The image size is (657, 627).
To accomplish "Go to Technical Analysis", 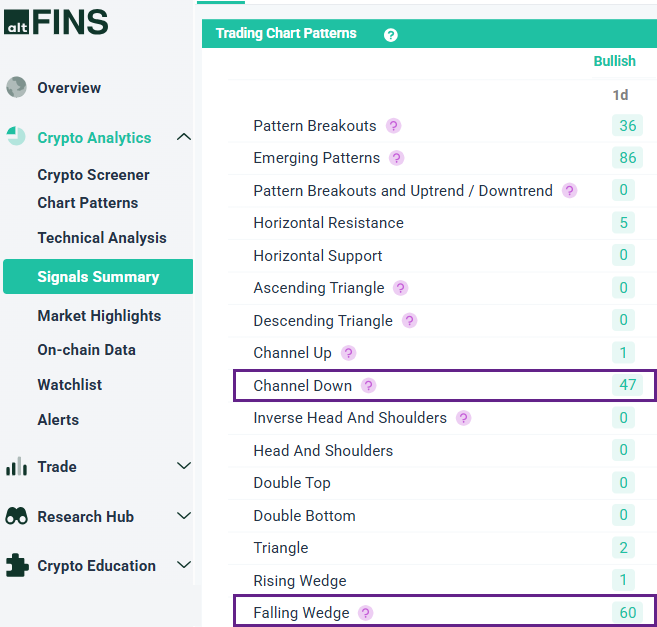I will click(x=102, y=238).
